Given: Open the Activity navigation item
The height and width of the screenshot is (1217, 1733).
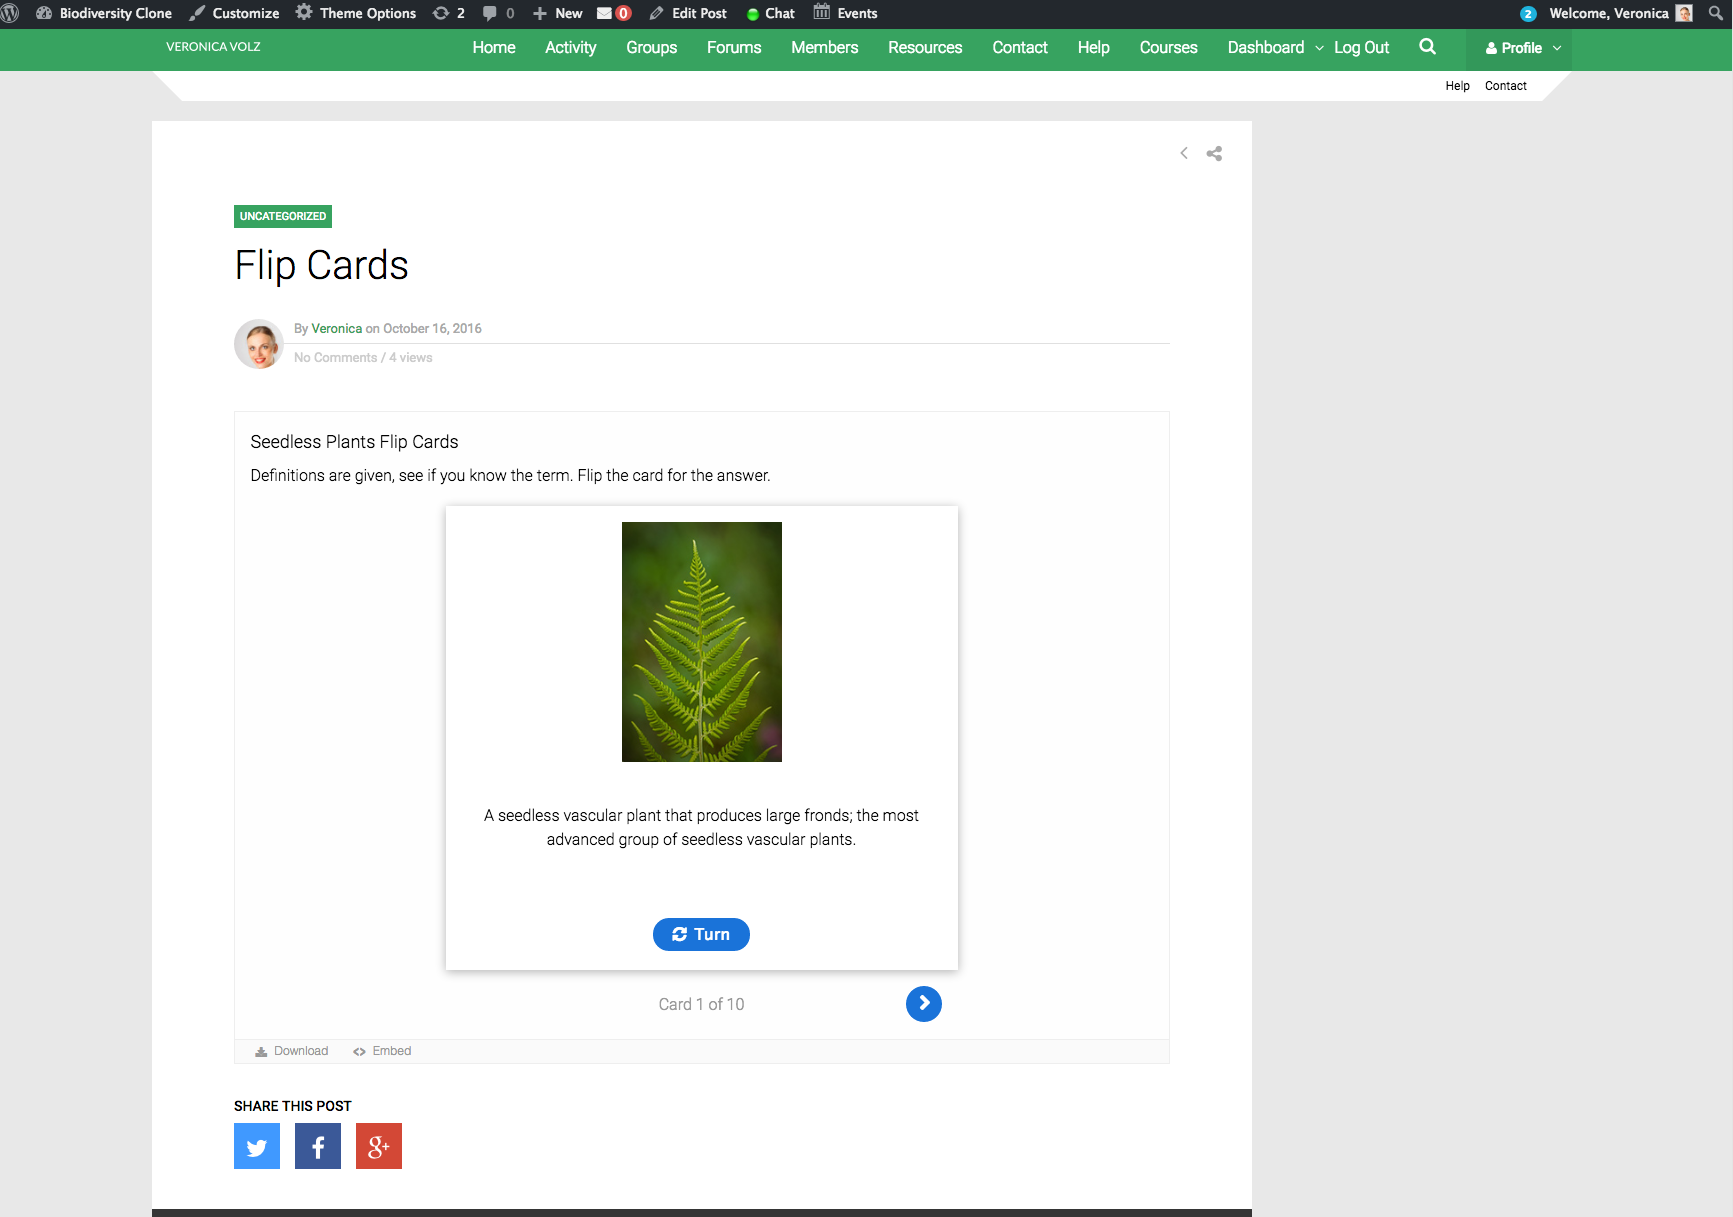Looking at the screenshot, I should (570, 47).
